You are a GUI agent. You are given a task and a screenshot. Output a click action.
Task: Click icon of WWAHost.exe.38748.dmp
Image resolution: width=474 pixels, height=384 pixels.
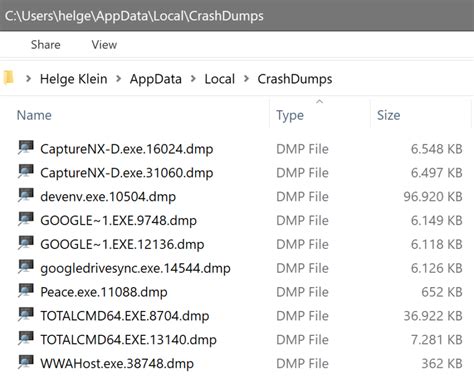click(26, 362)
